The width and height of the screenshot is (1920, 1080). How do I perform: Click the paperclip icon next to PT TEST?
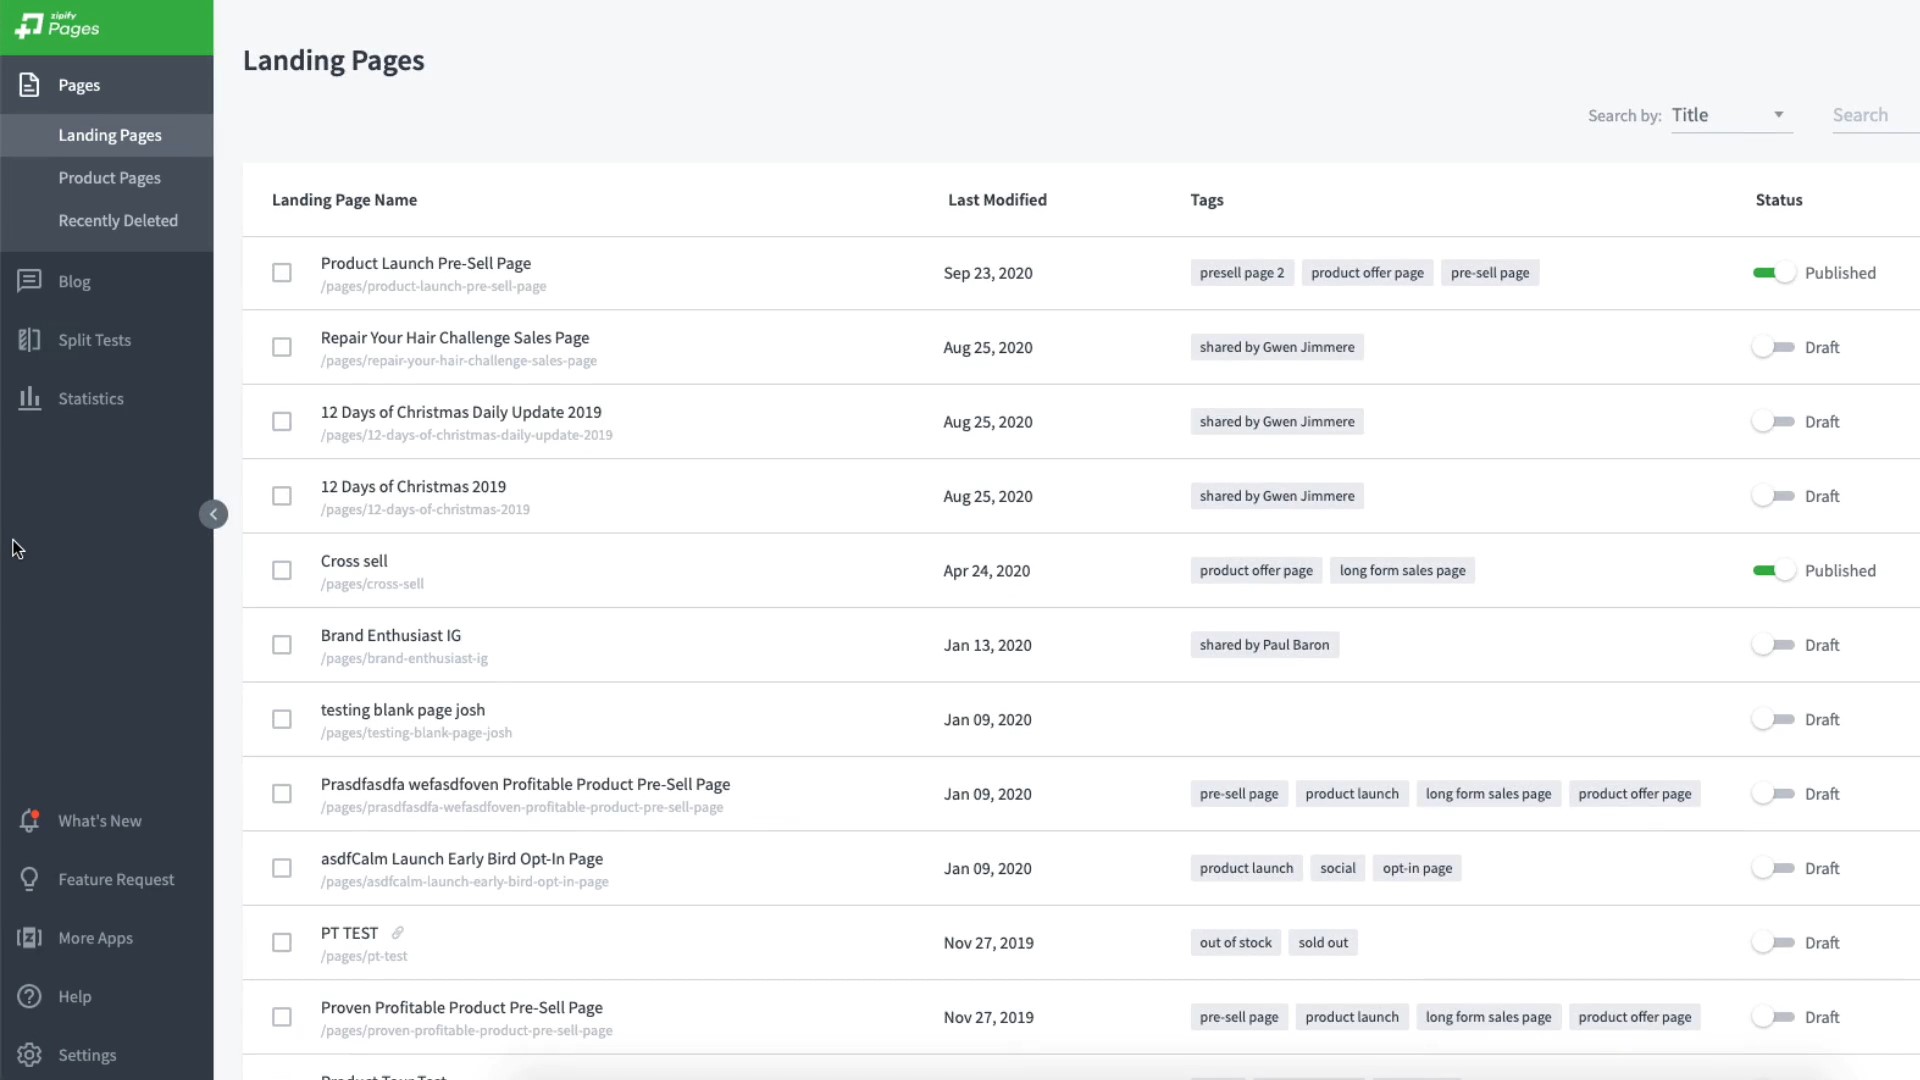(x=397, y=932)
